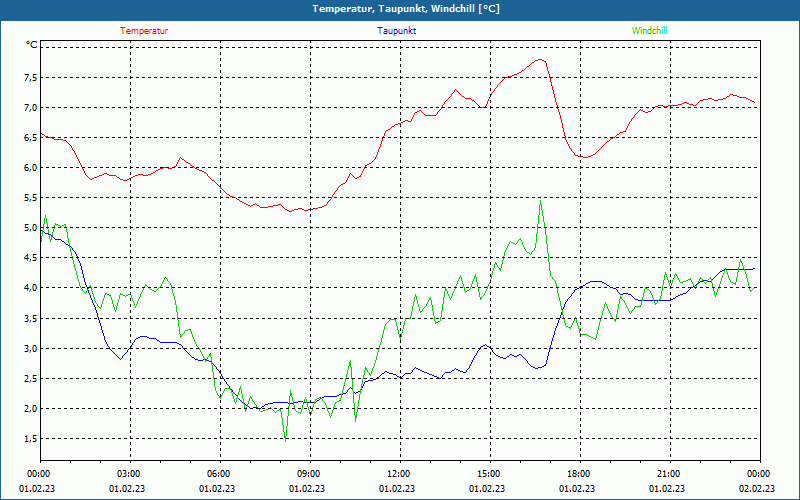Click the red Temperatur legend label

(144, 31)
